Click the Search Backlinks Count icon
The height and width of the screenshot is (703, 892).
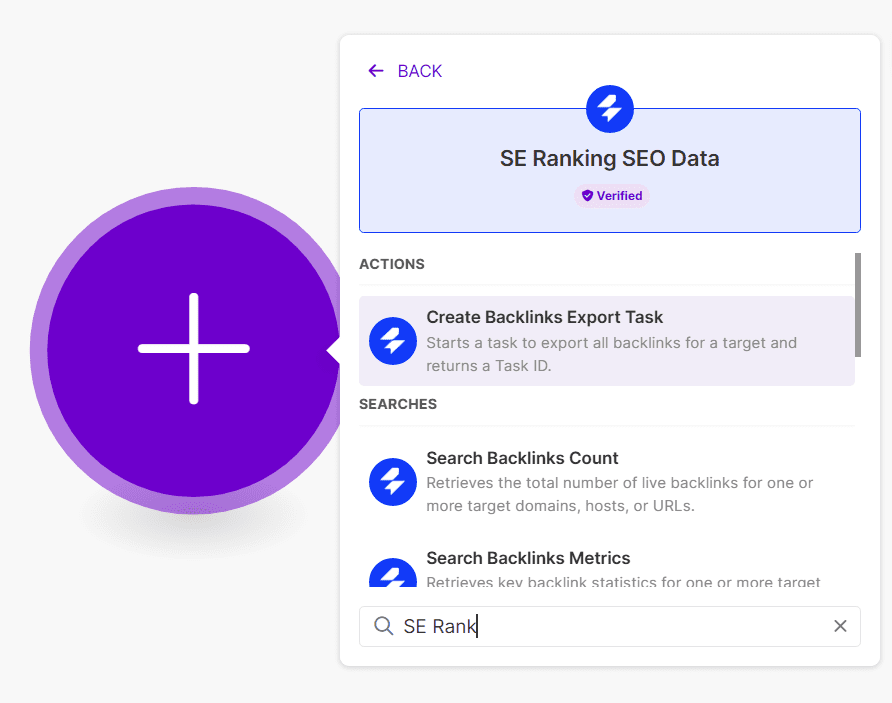click(x=393, y=482)
